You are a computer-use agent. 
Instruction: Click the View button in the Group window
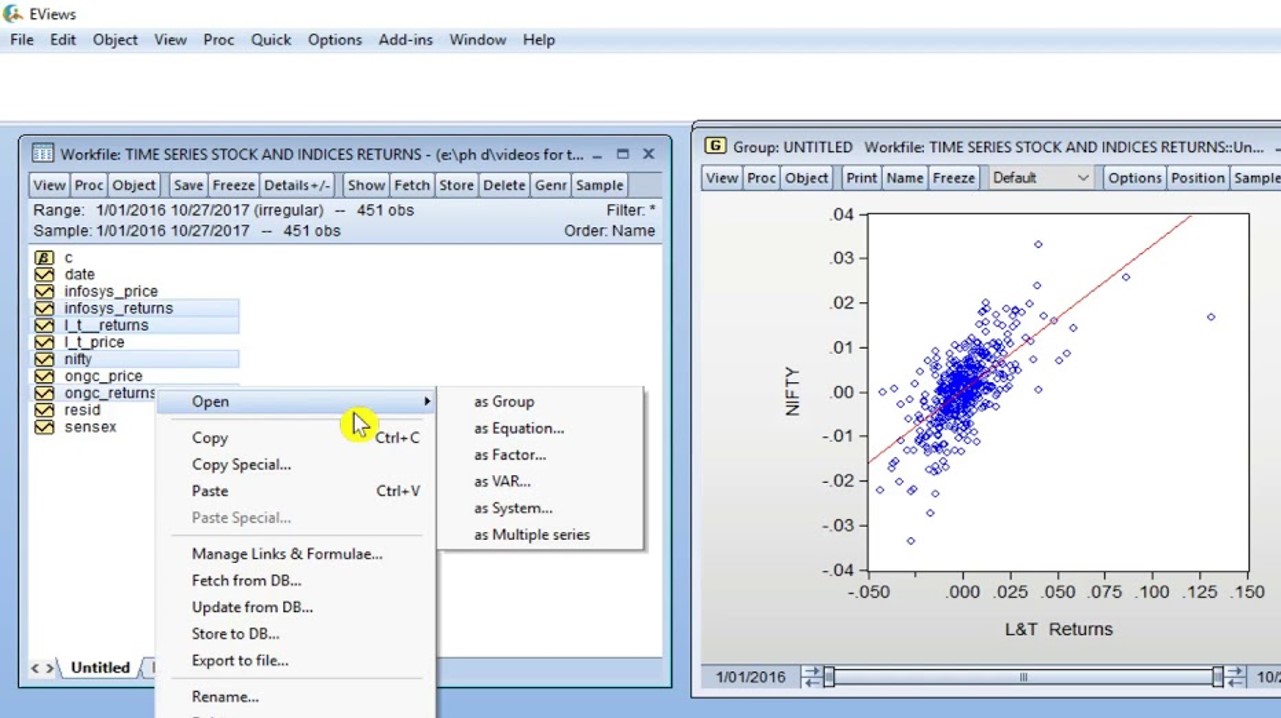tap(721, 178)
